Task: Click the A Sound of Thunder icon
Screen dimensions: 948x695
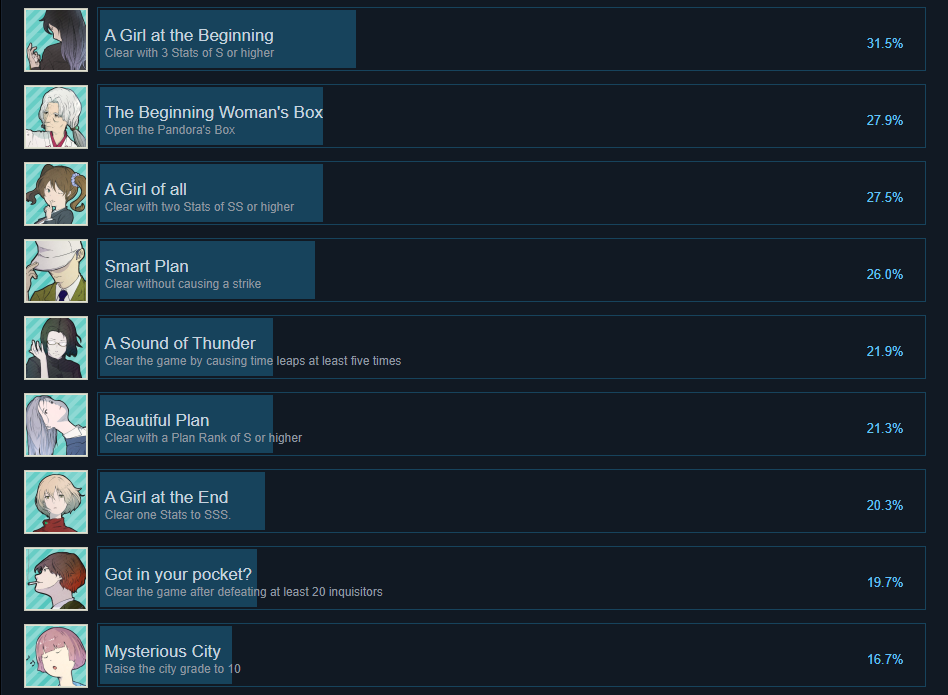Action: 56,348
